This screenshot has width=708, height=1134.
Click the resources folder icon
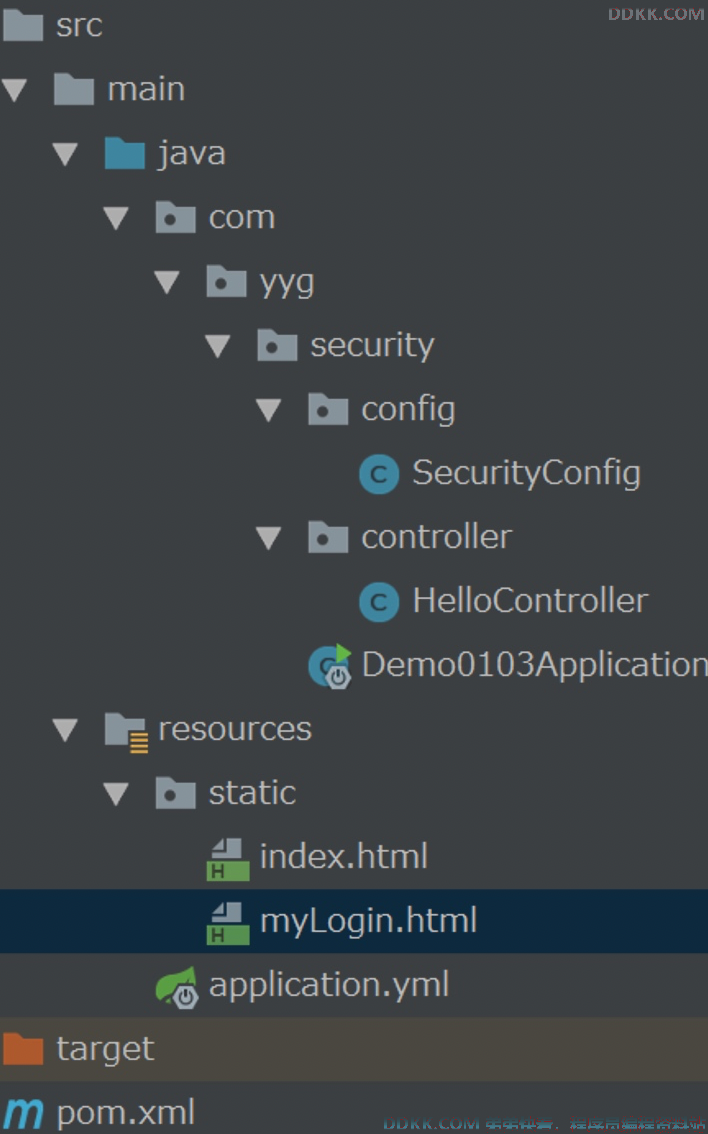pos(127,732)
